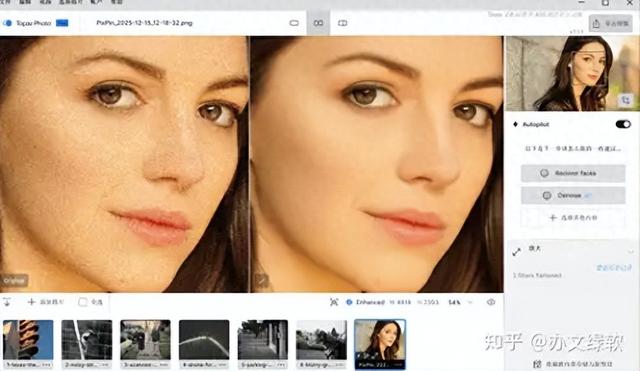Open the 54% zoom dropdown

pos(460,302)
